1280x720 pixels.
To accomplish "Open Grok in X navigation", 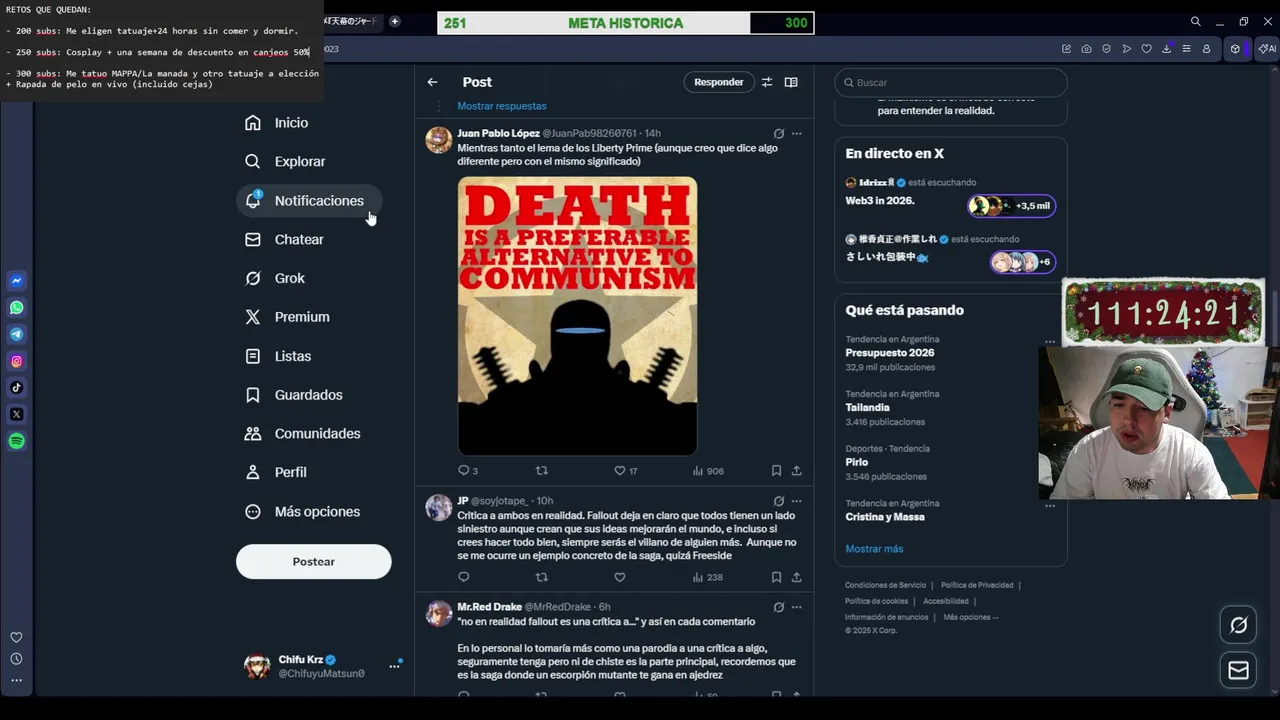I will click(275, 278).
